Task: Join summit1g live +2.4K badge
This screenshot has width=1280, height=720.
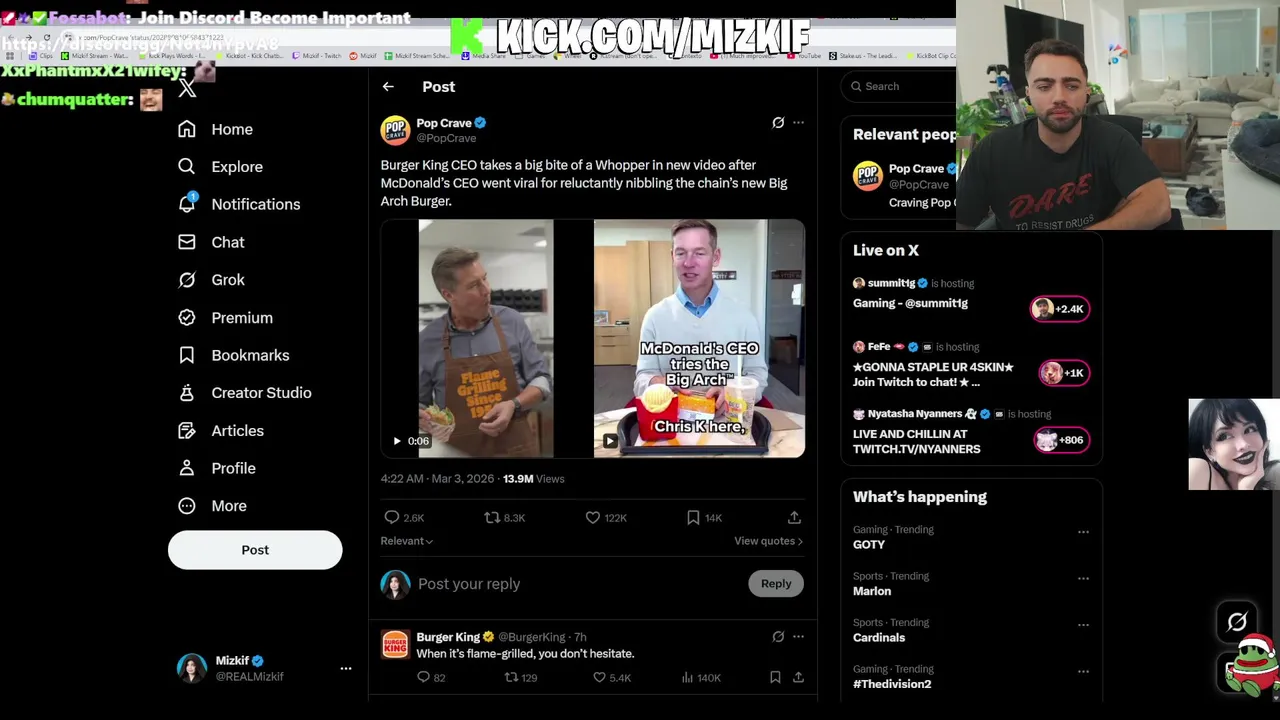Action: click(x=1060, y=309)
